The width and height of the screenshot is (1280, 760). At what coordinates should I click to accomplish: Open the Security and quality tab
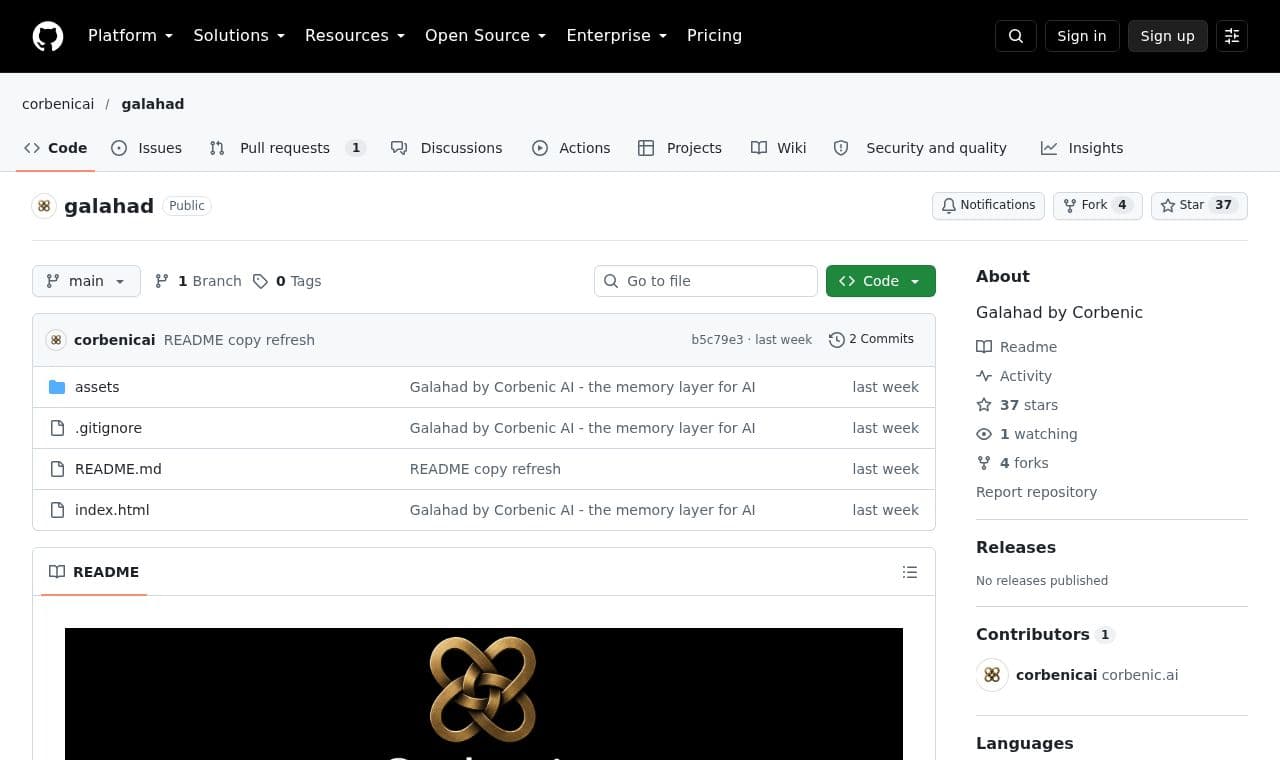920,148
